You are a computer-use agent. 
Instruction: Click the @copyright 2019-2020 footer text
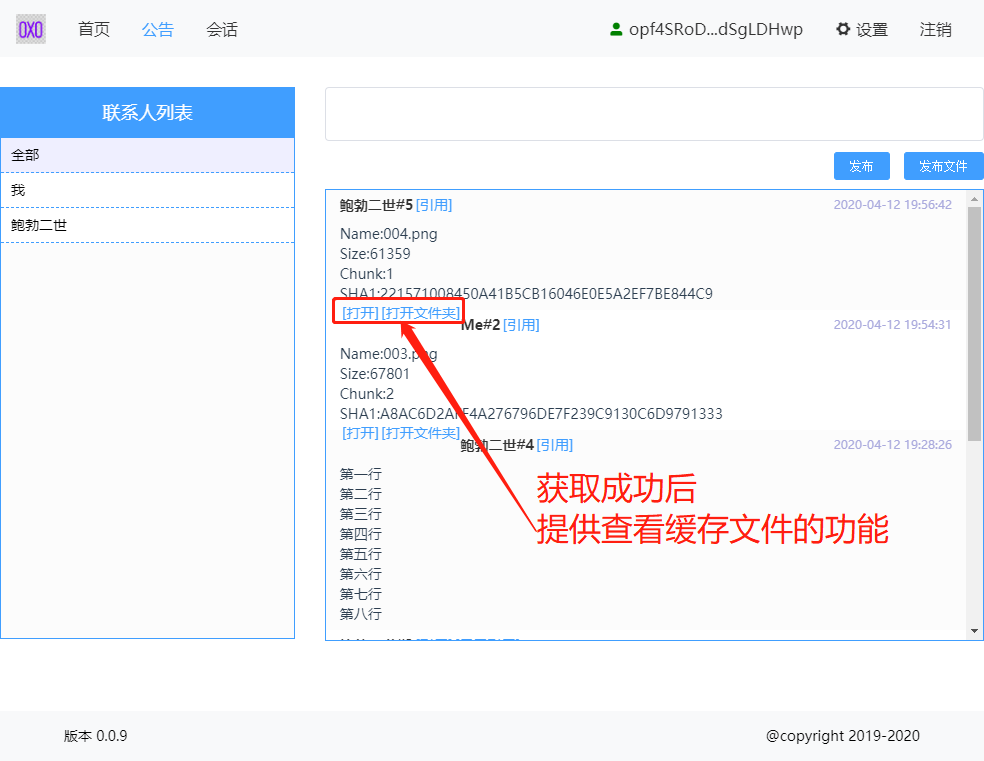(x=843, y=736)
